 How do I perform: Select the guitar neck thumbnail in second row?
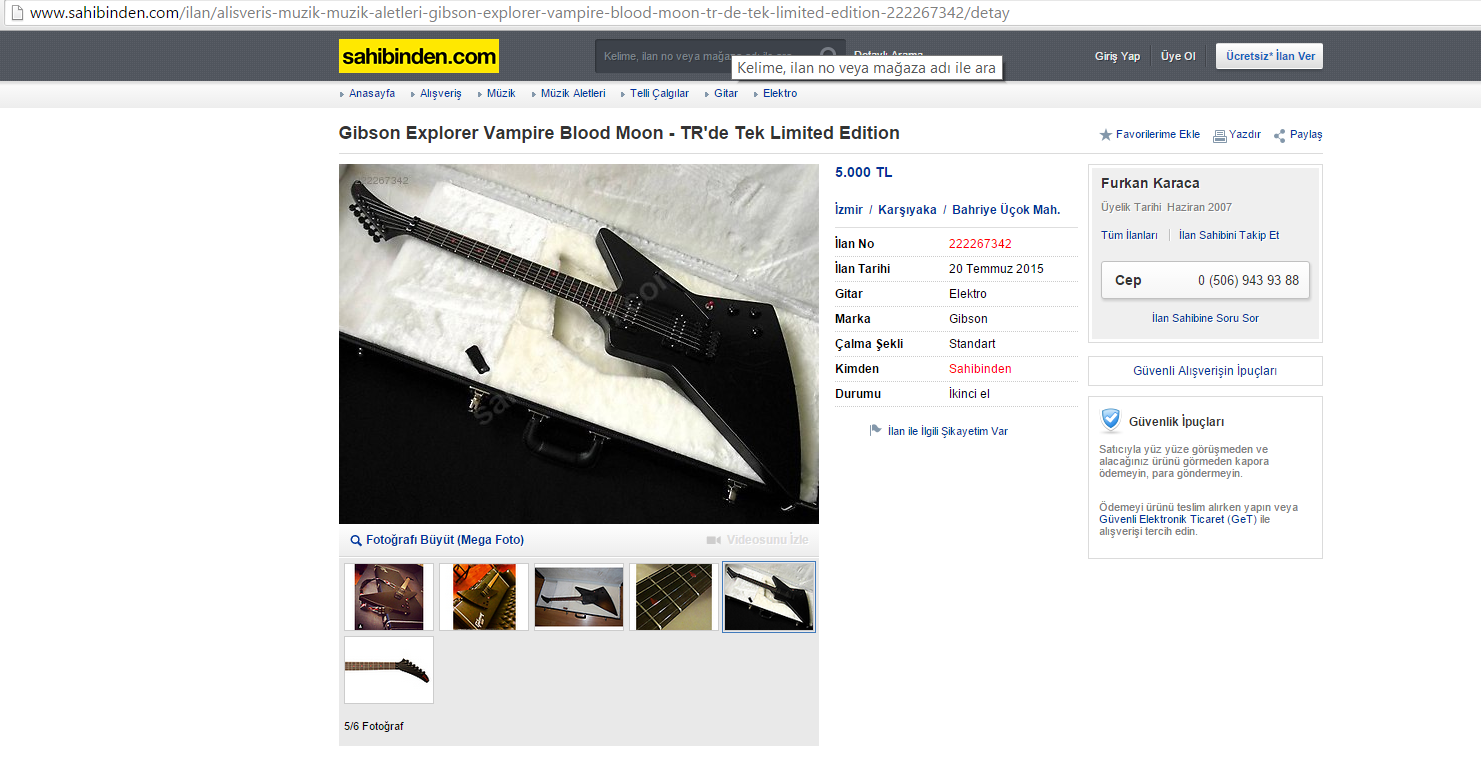389,670
